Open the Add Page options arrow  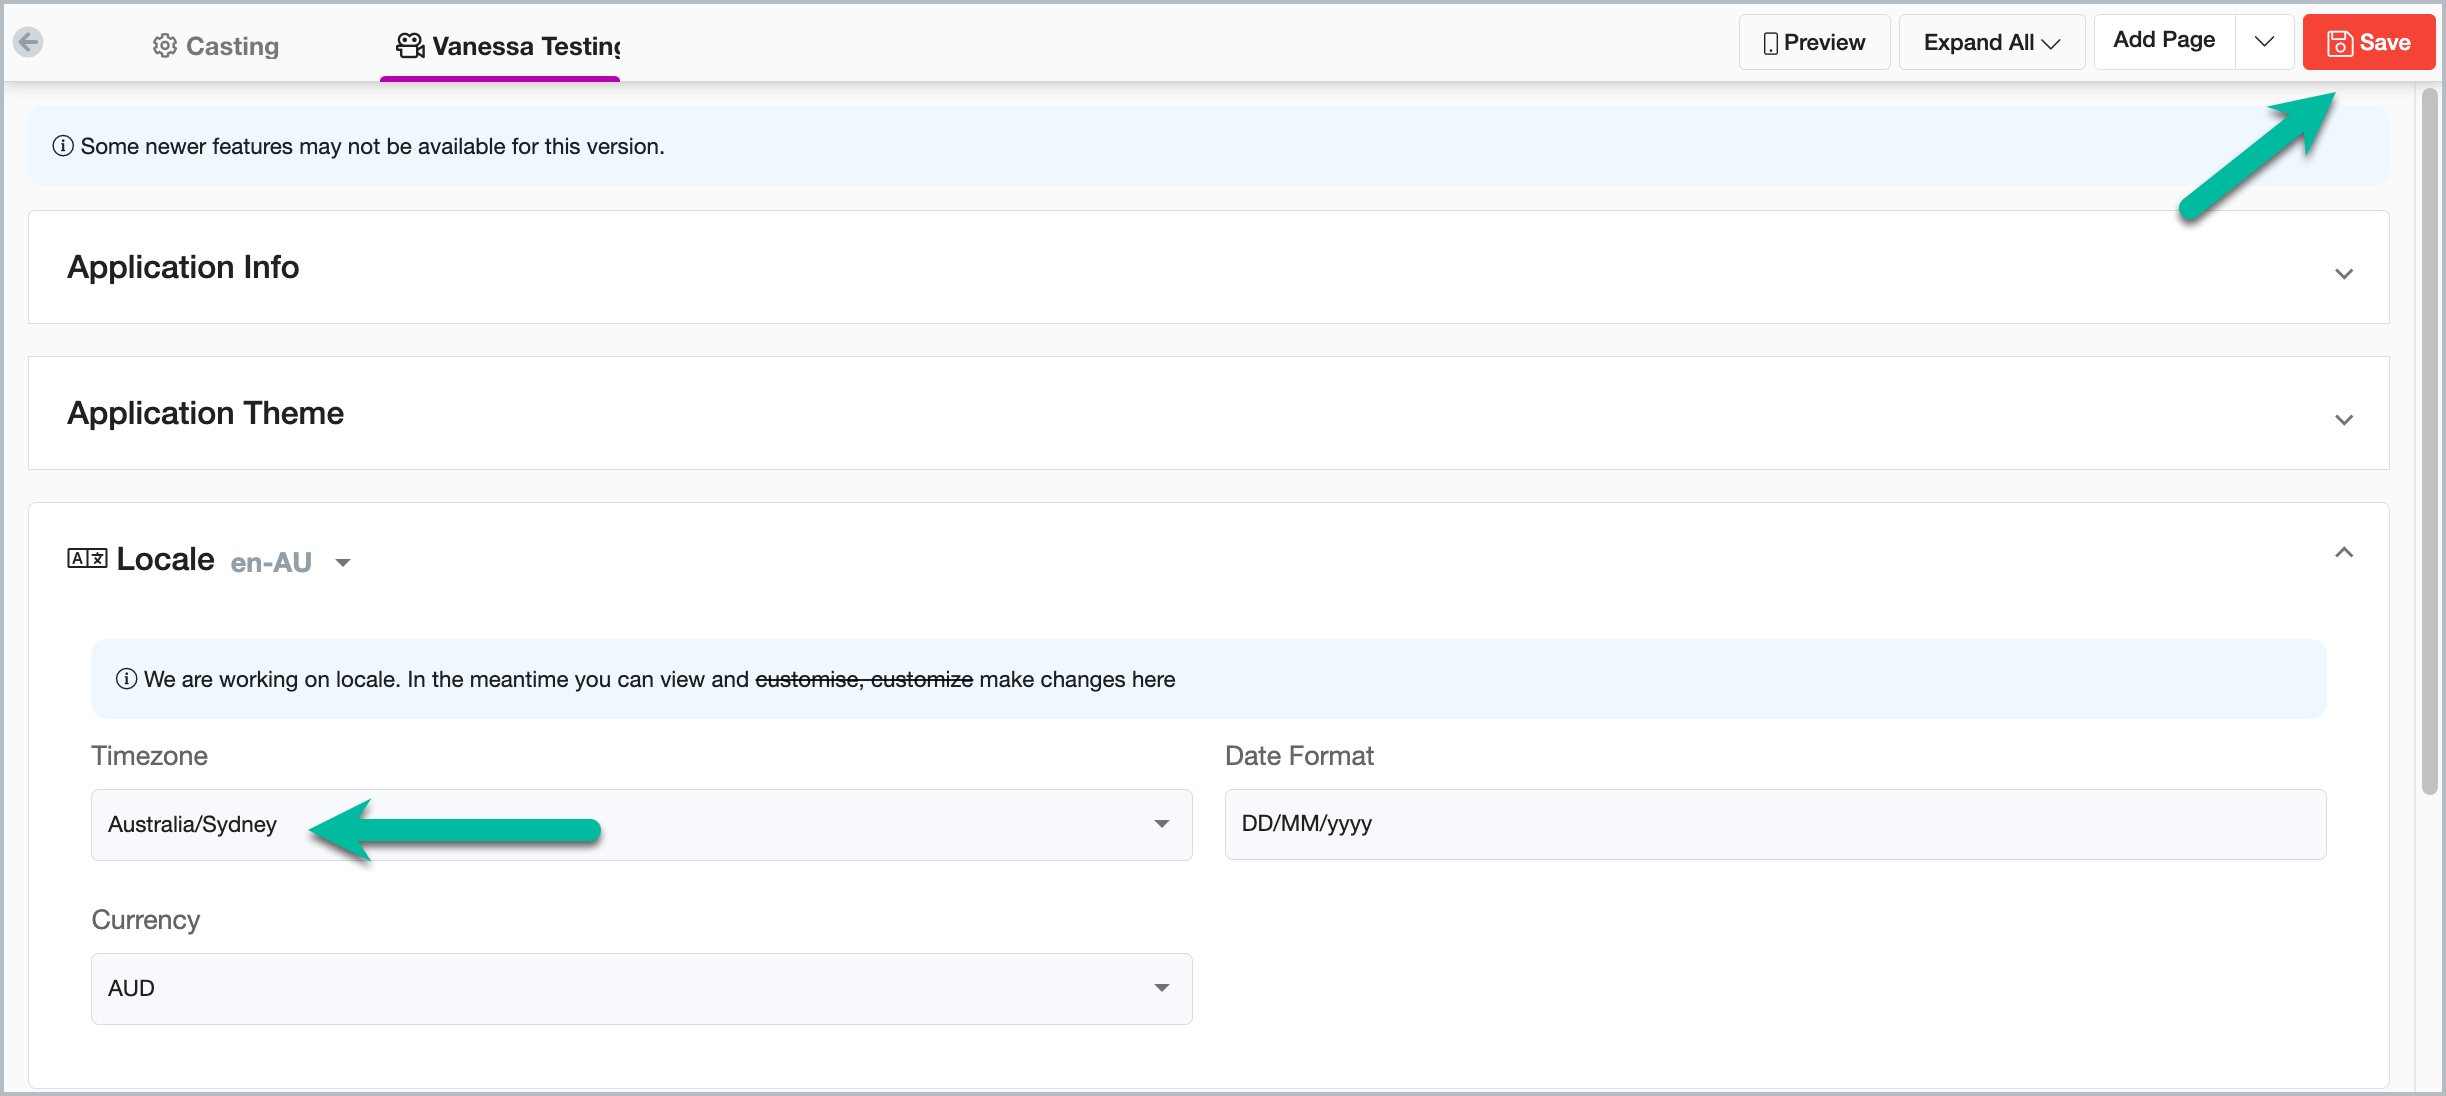tap(2264, 41)
